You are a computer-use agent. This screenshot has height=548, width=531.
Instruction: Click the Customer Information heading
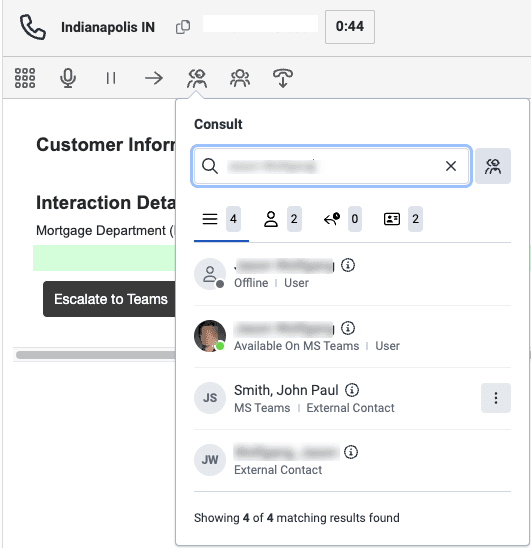coord(106,145)
